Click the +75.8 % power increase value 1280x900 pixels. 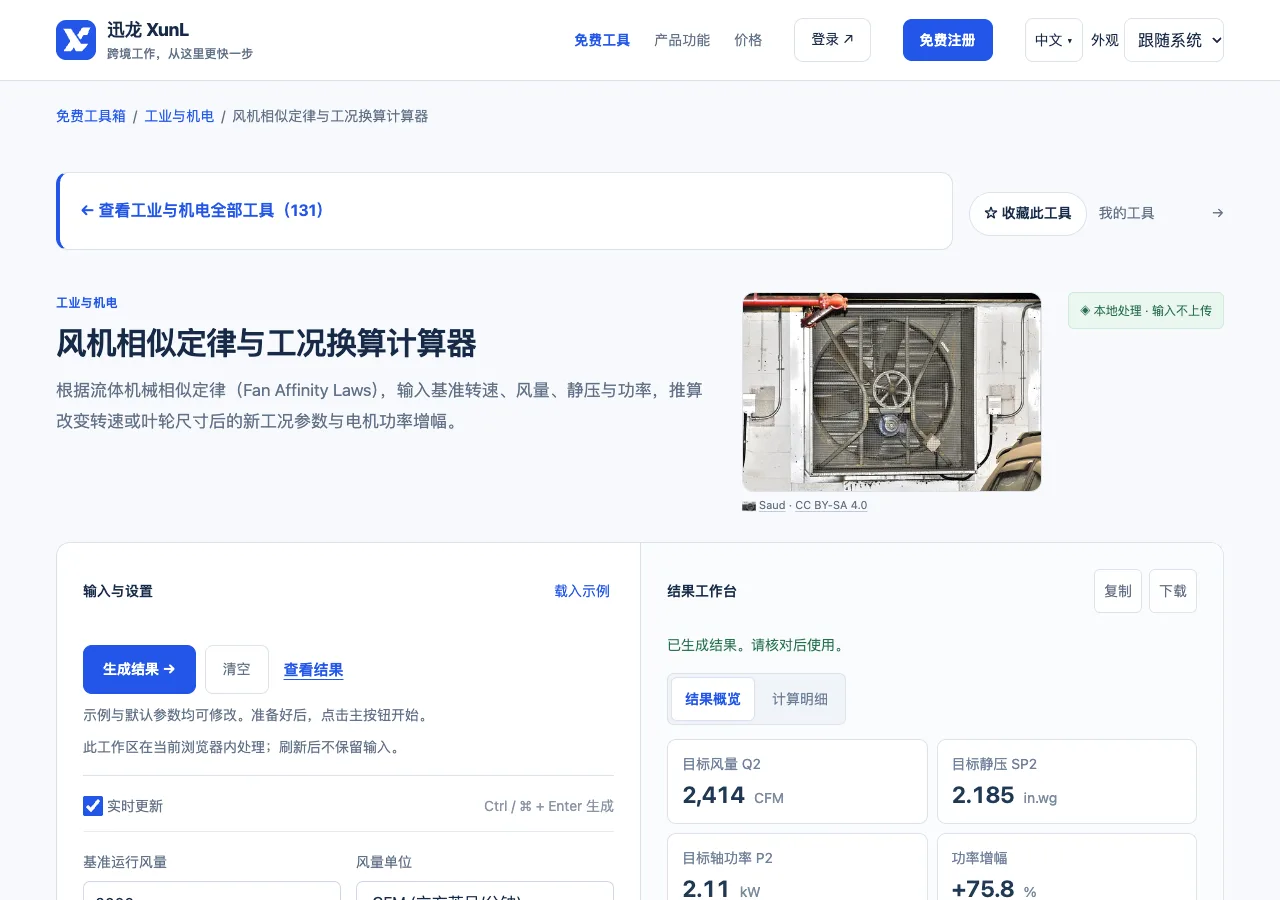[x=994, y=889]
